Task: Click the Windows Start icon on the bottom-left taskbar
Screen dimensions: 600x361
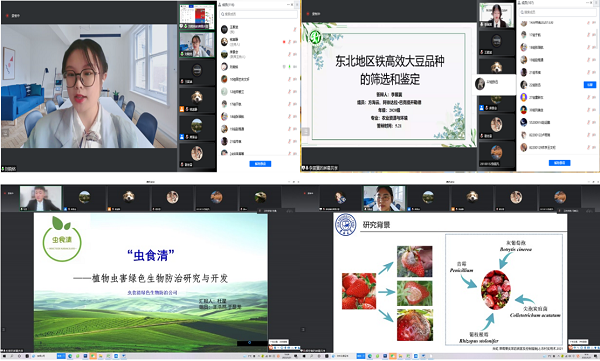Action: [x=3, y=356]
